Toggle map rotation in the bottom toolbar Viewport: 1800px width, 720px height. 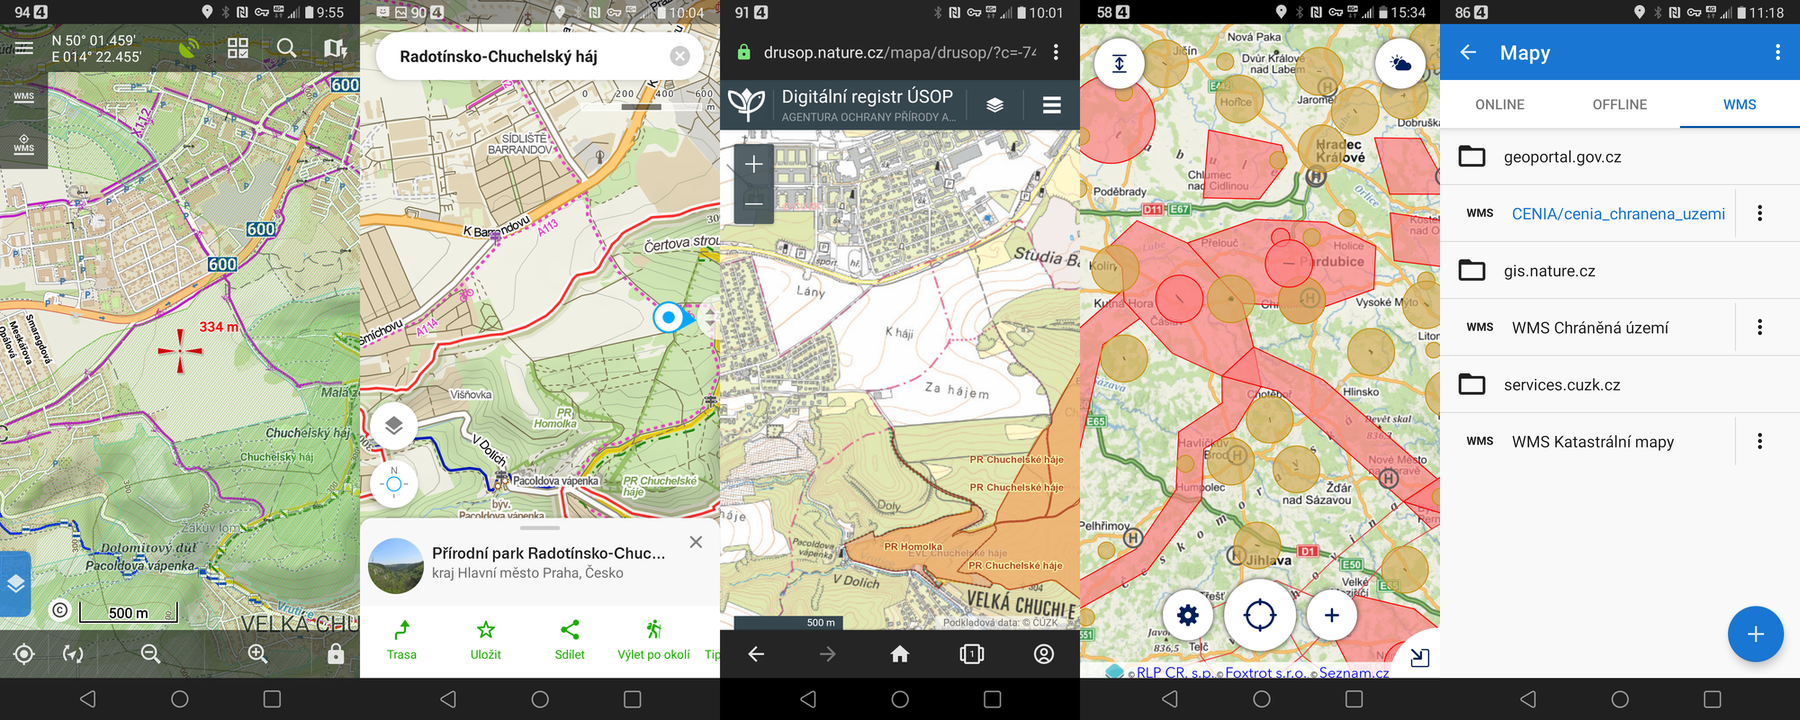coord(73,654)
